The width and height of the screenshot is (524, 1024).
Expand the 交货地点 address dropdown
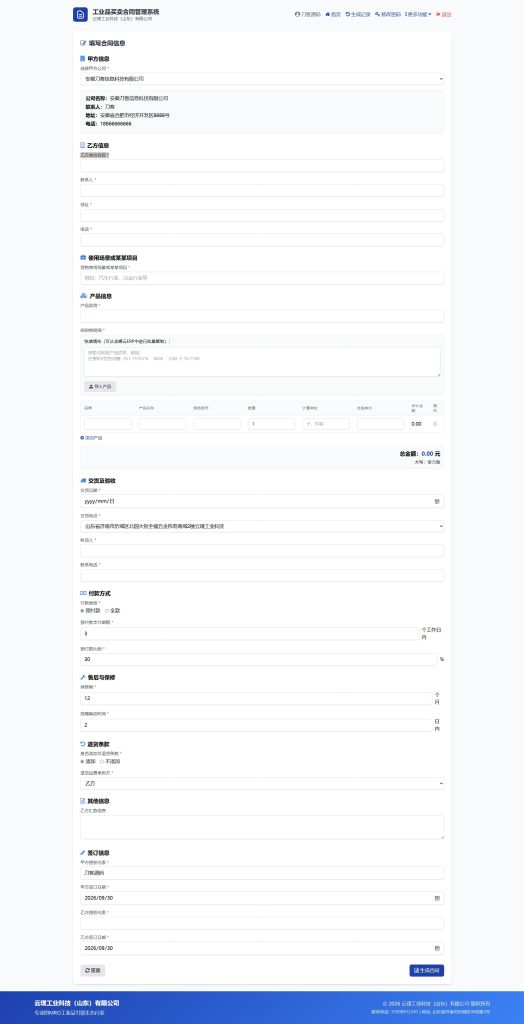coord(262,526)
